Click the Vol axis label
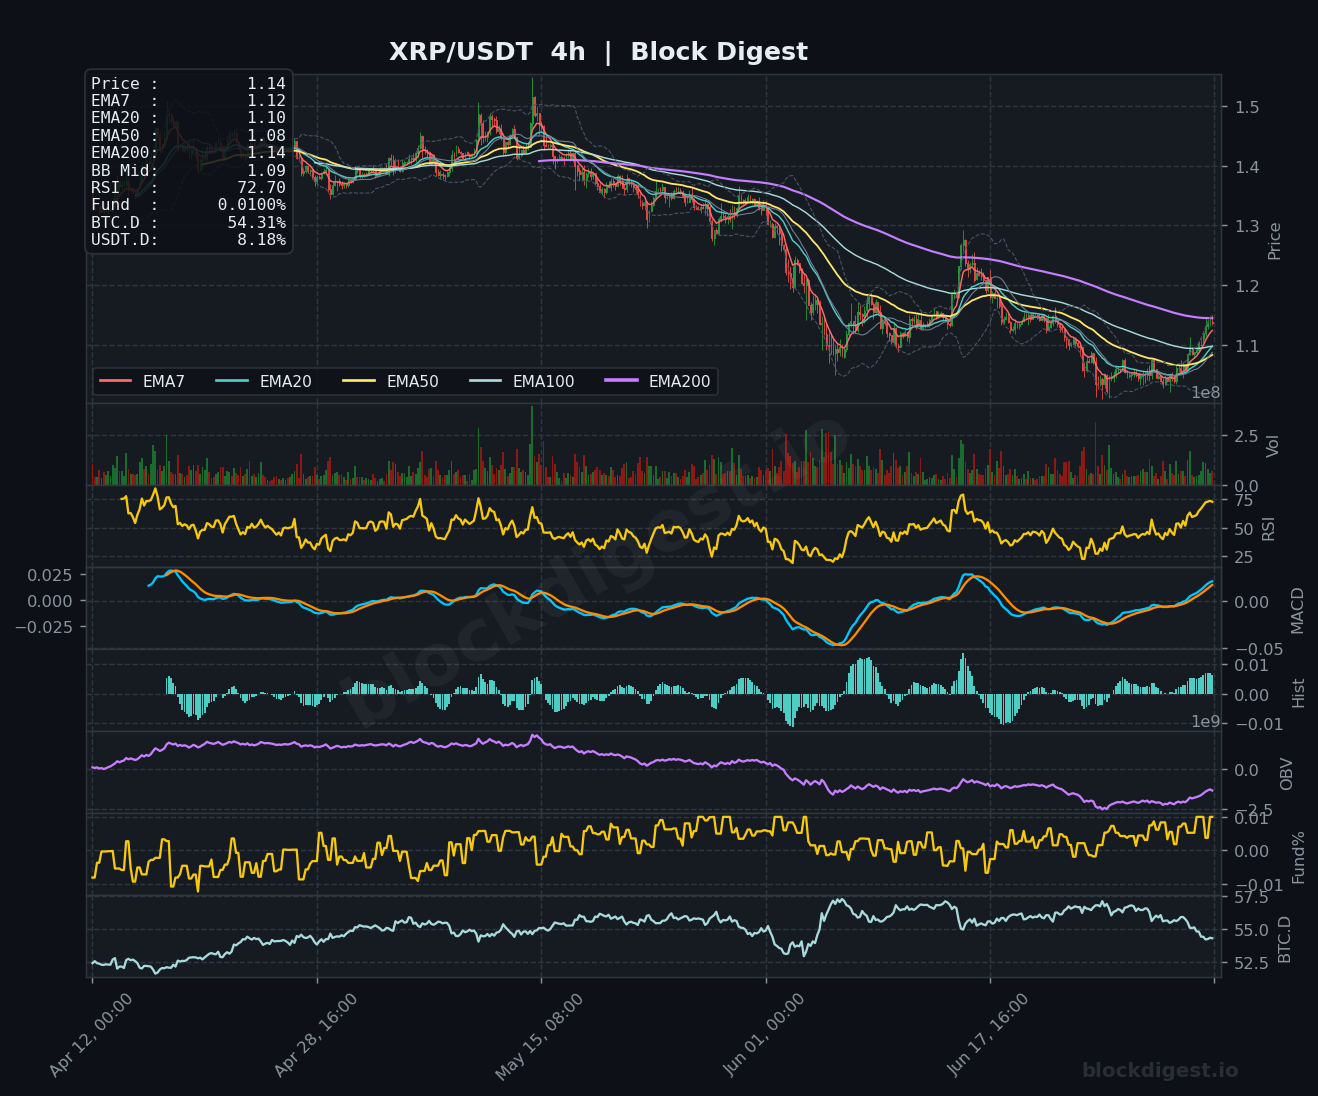The width and height of the screenshot is (1318, 1096). click(1273, 446)
